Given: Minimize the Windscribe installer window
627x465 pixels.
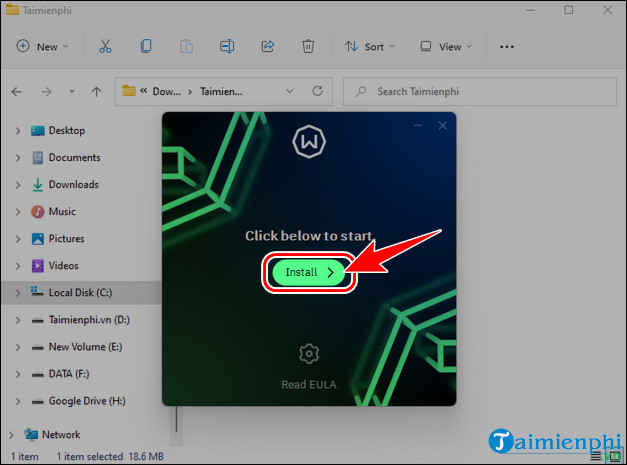Looking at the screenshot, I should [x=418, y=126].
